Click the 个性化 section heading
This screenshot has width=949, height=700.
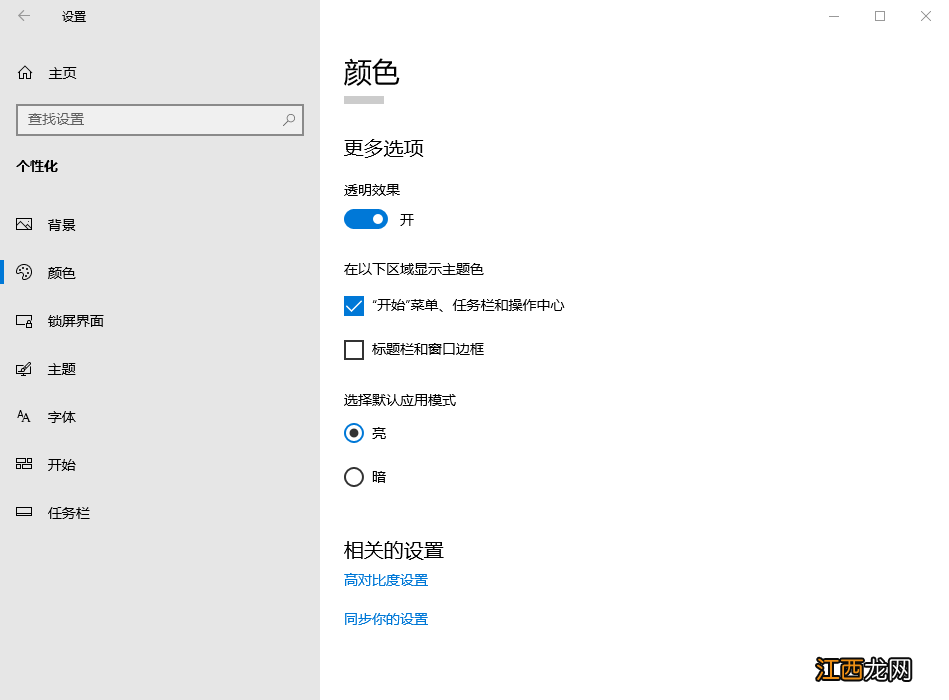(37, 166)
